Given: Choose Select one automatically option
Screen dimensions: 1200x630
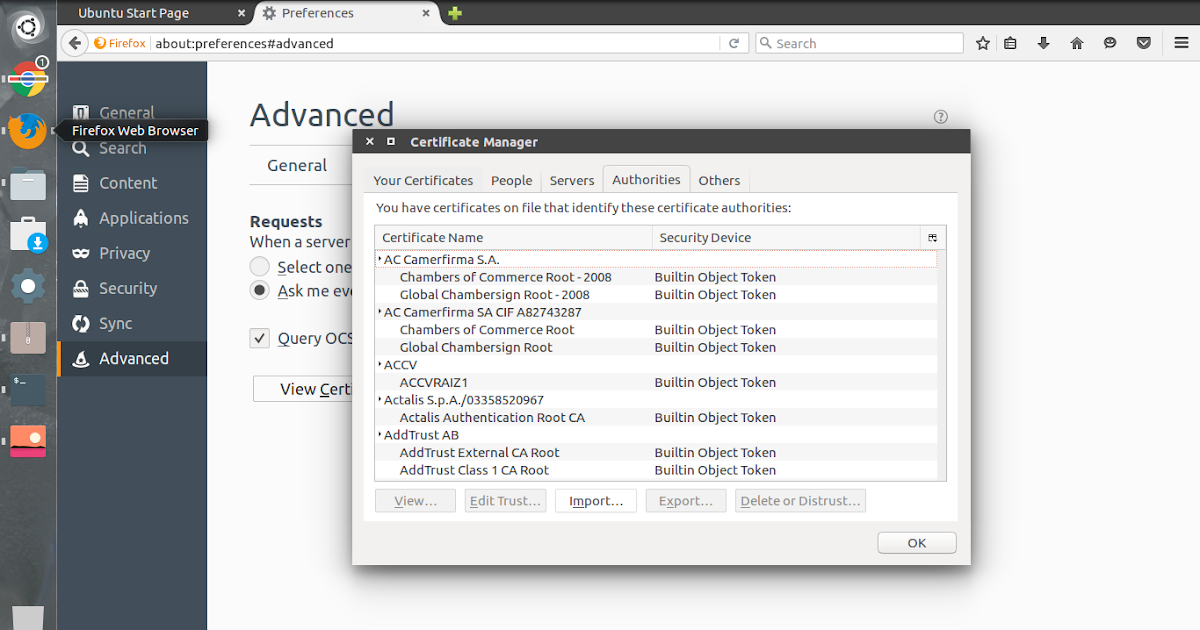Looking at the screenshot, I should [259, 267].
